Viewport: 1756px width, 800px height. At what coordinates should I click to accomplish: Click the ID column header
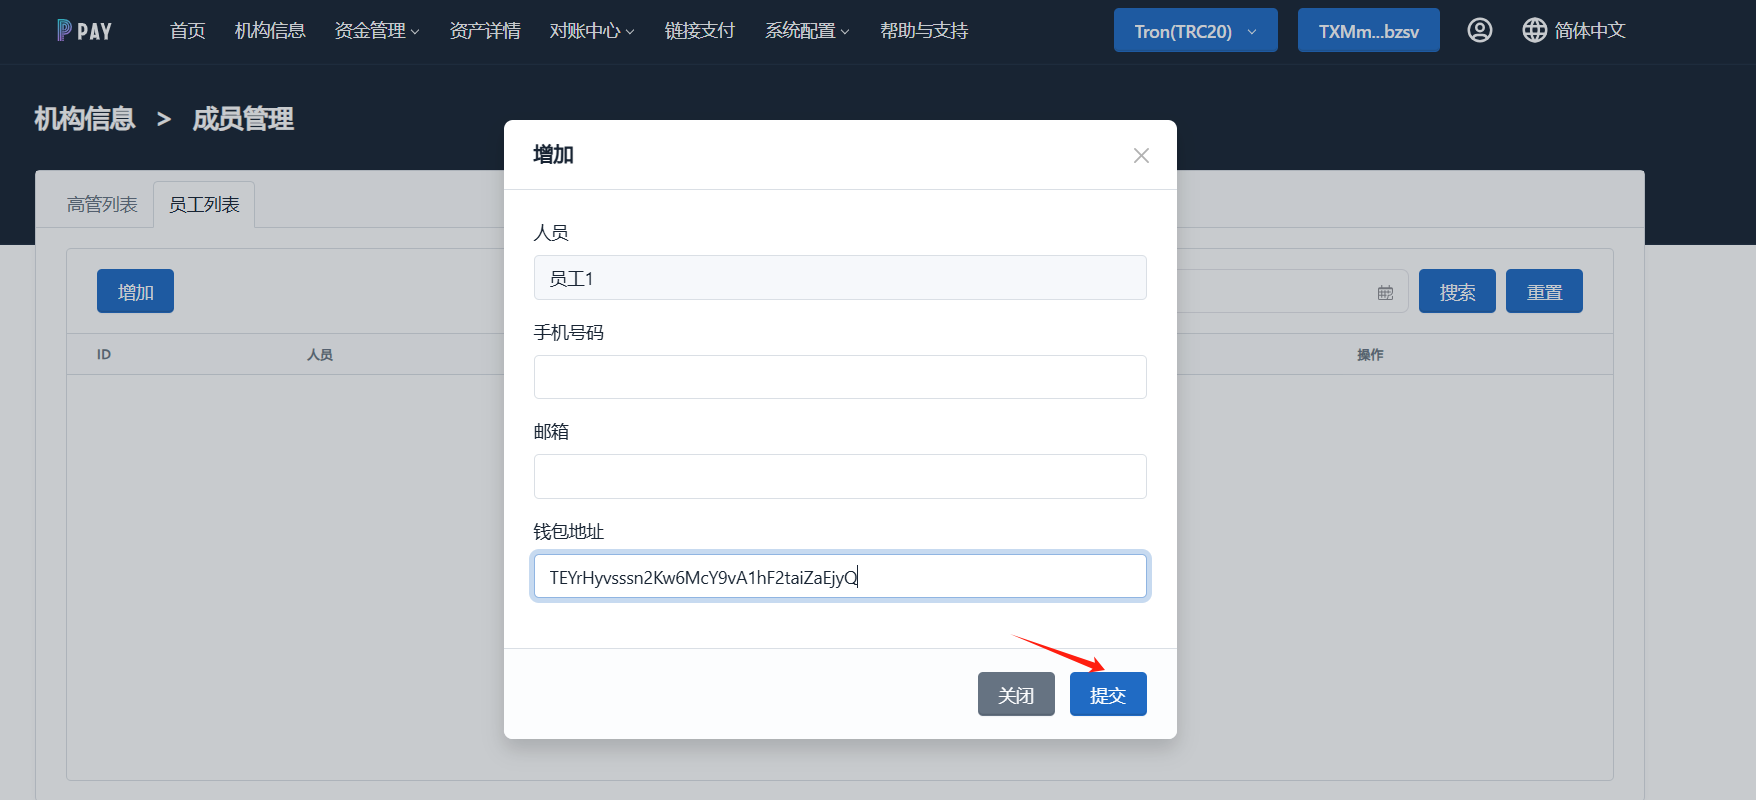[104, 354]
